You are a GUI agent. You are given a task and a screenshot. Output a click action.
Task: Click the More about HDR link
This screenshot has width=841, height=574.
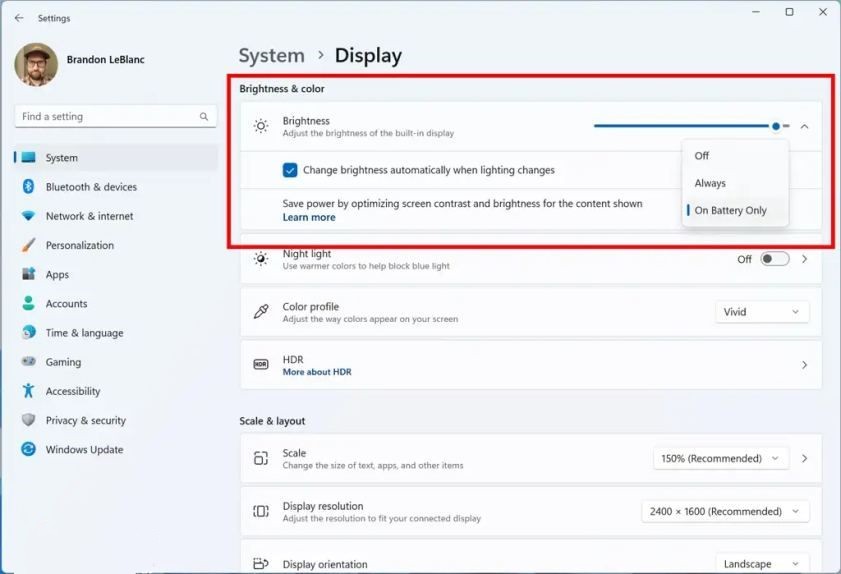[317, 372]
